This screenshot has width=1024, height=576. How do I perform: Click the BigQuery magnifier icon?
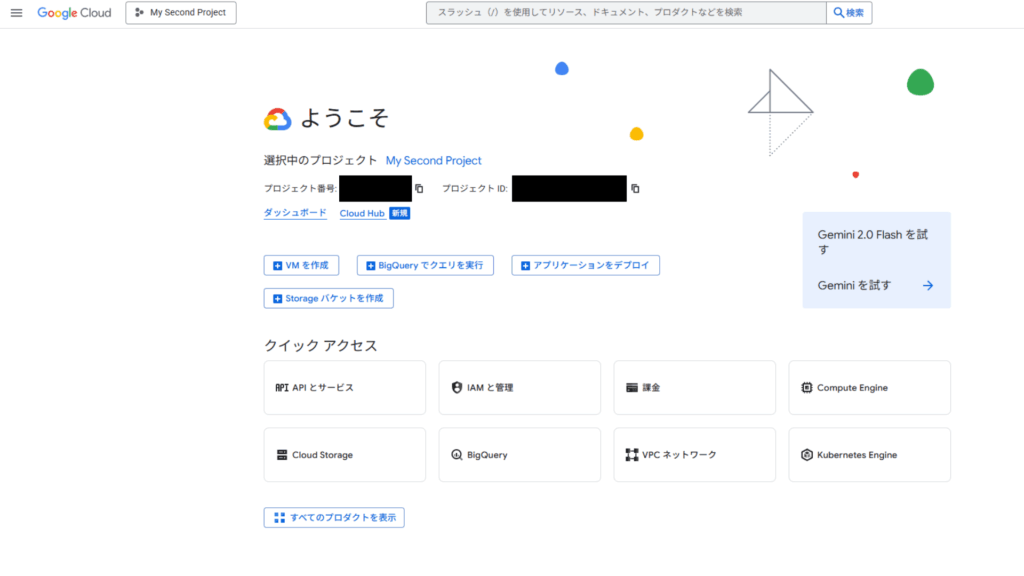(x=457, y=455)
